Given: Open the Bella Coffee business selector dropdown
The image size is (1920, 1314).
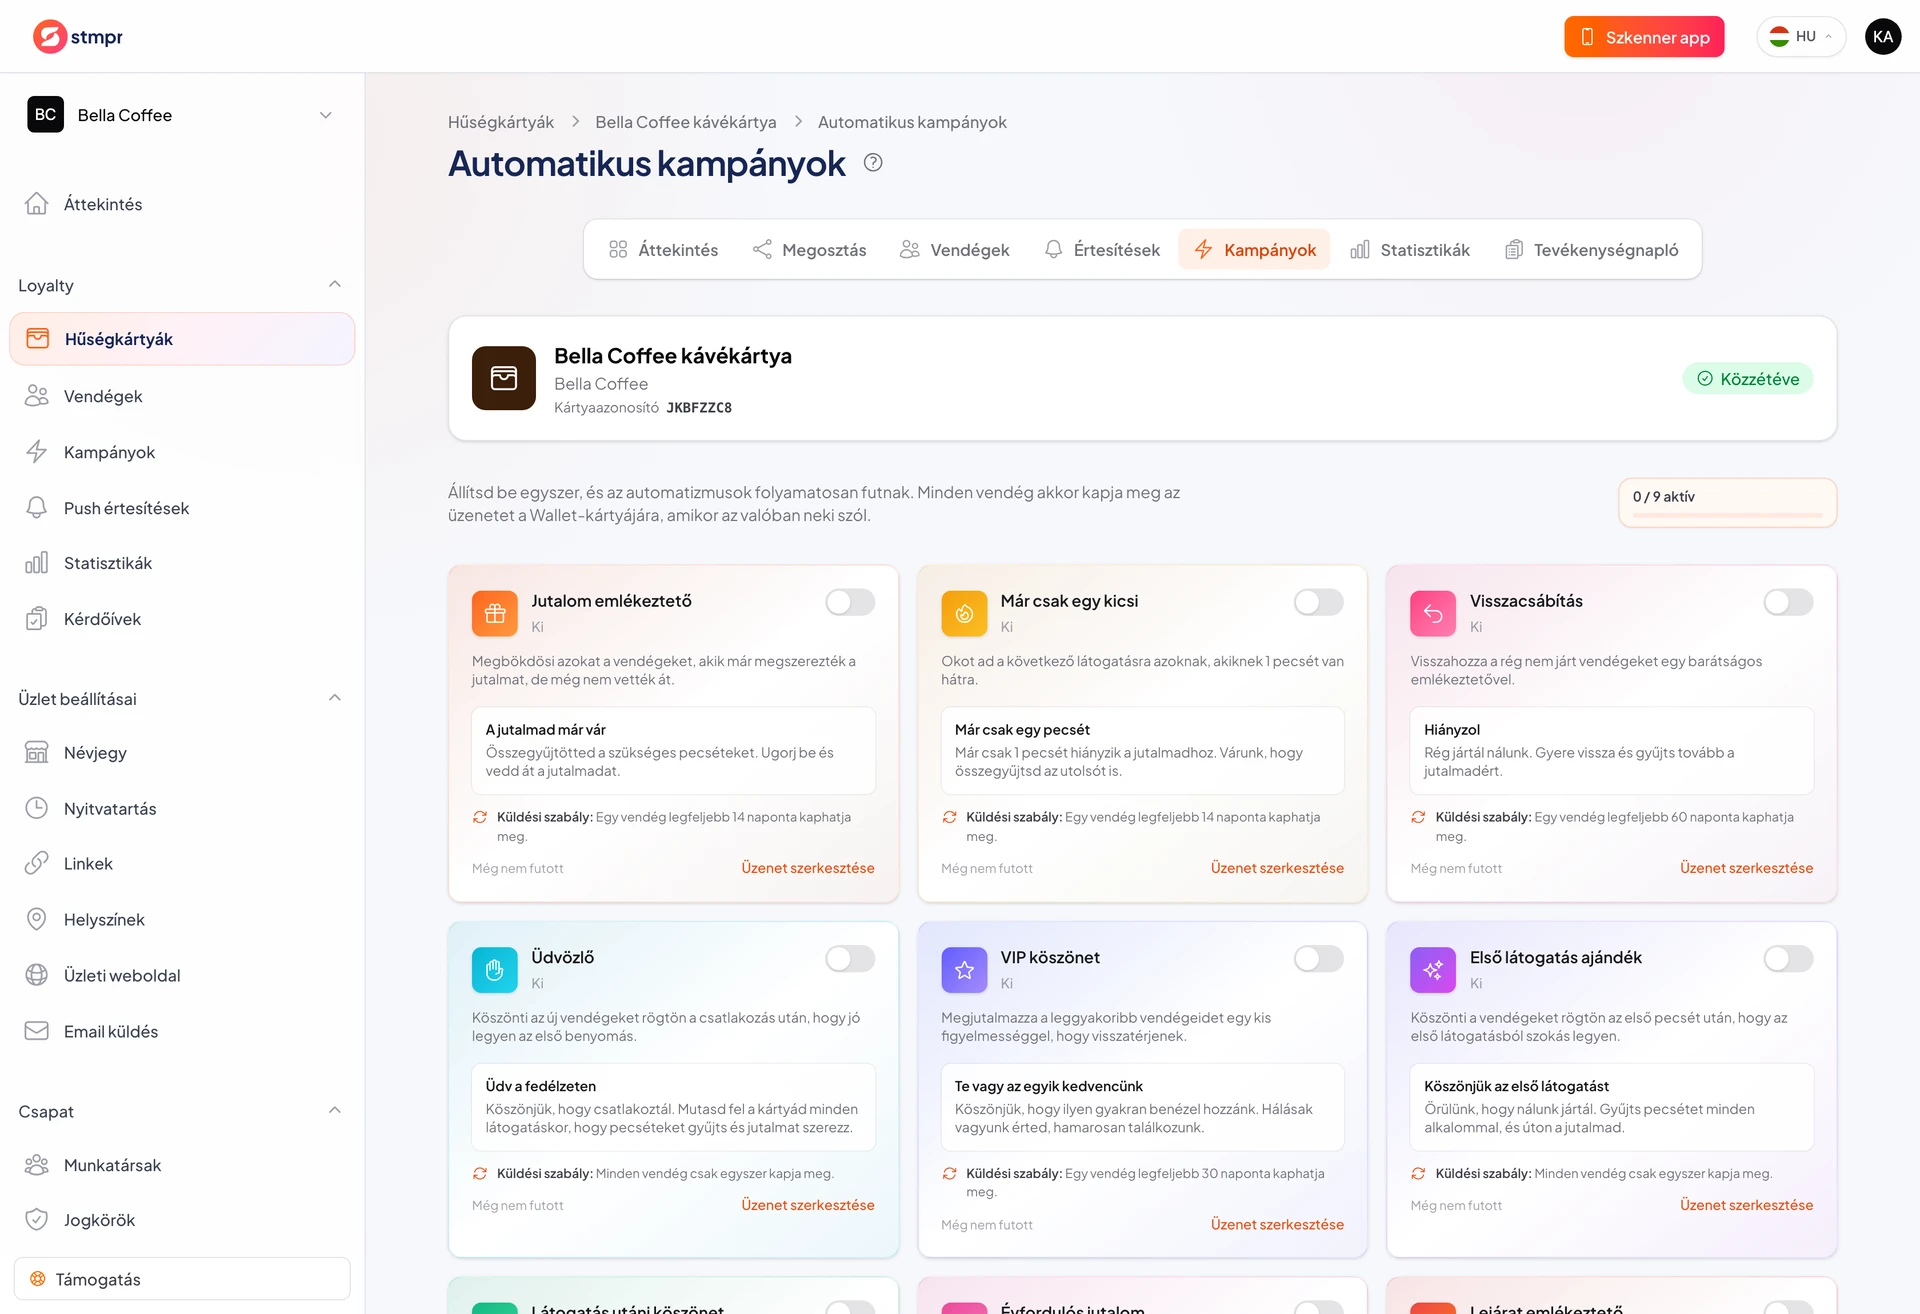Looking at the screenshot, I should coord(182,115).
